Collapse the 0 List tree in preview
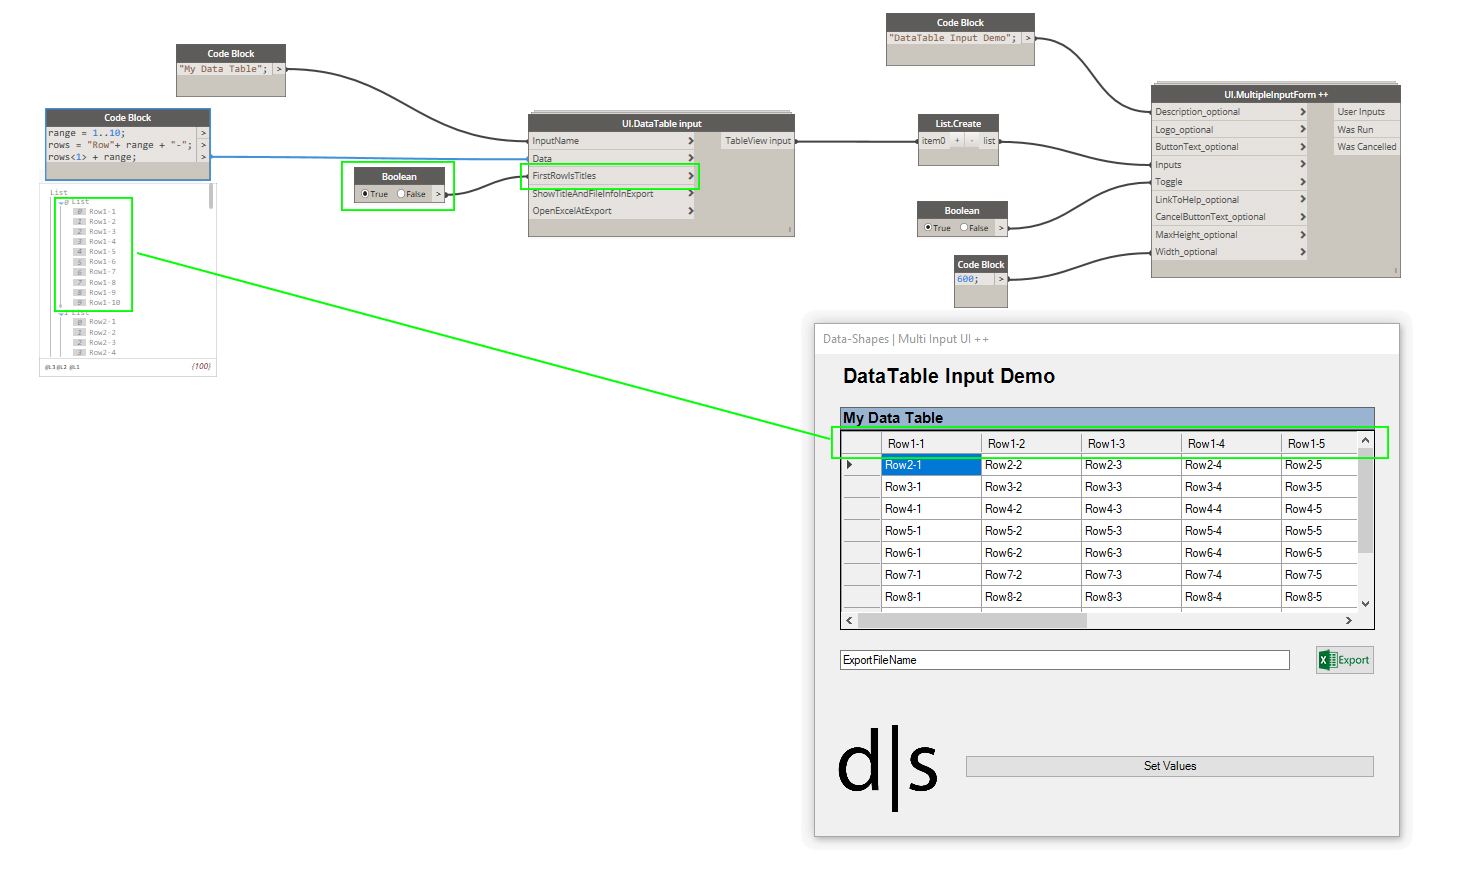 coord(62,202)
